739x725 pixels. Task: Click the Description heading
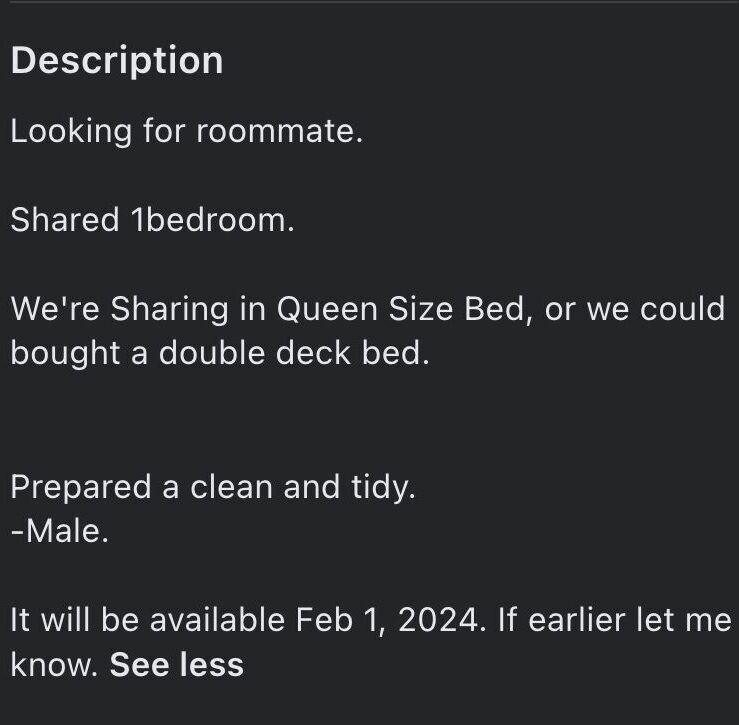point(117,60)
